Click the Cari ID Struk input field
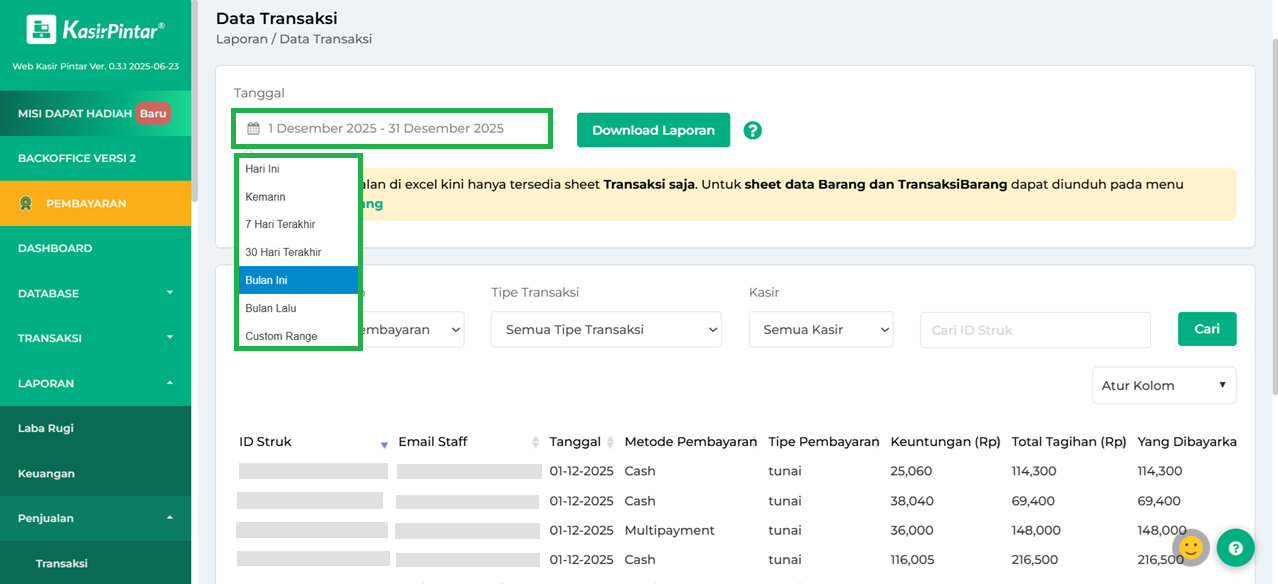Screen dimensions: 1278x584 coord(1034,330)
